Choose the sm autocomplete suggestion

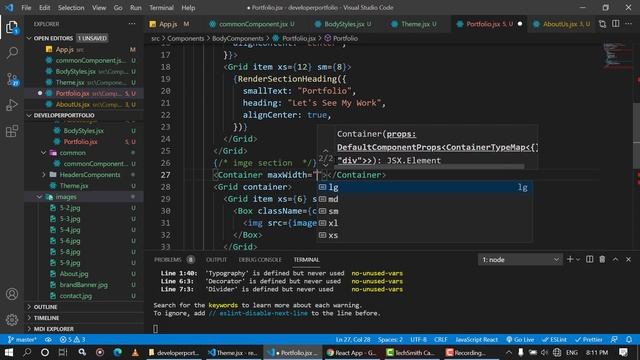click(424, 211)
